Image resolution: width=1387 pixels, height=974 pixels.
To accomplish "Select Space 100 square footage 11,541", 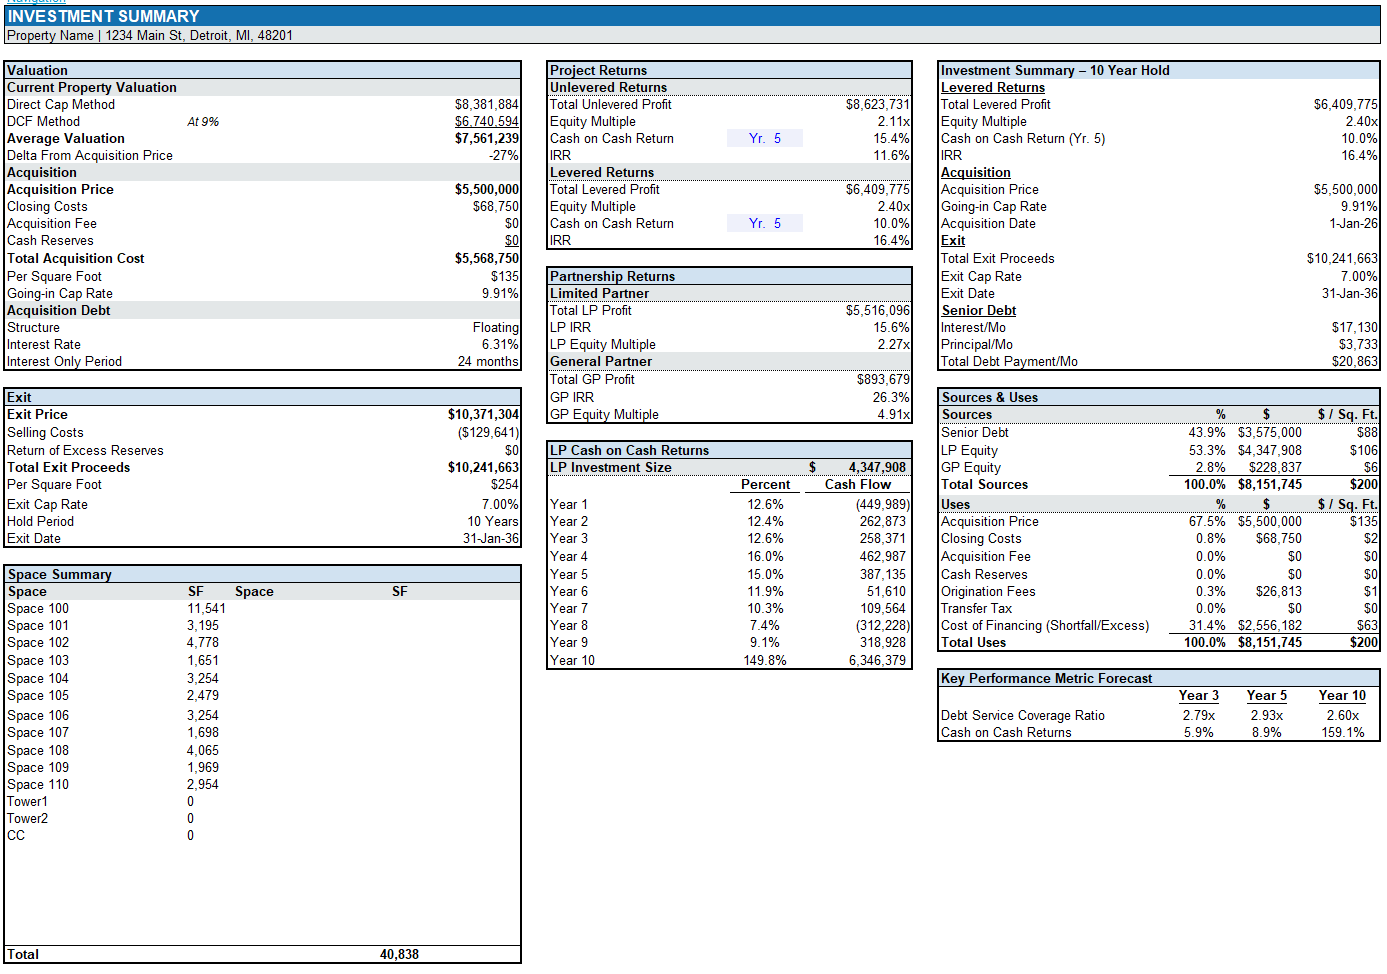I will [206, 608].
